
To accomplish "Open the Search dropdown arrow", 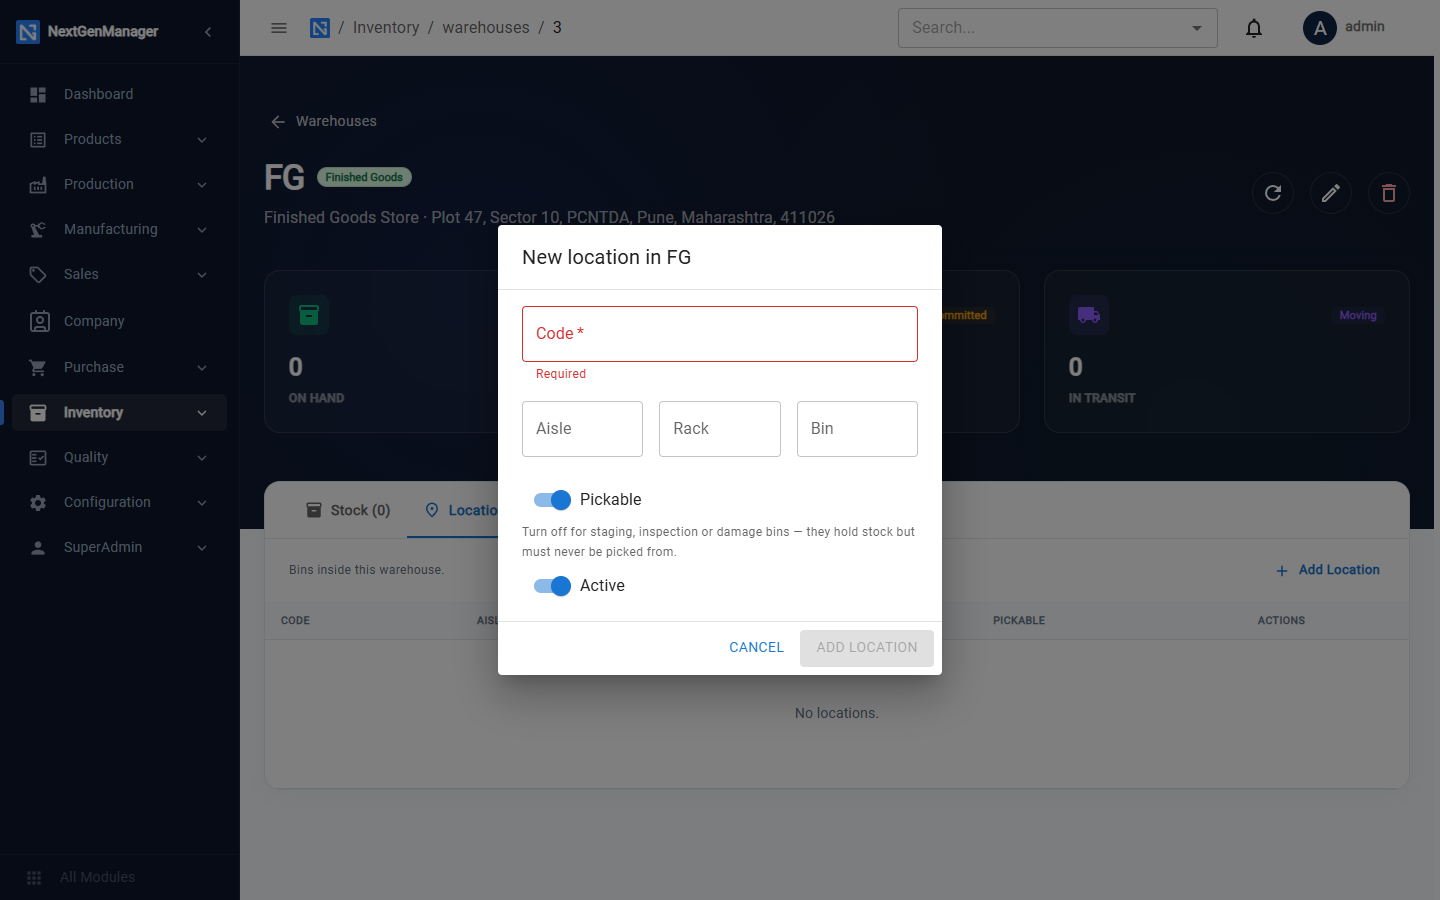I will pyautogui.click(x=1197, y=28).
